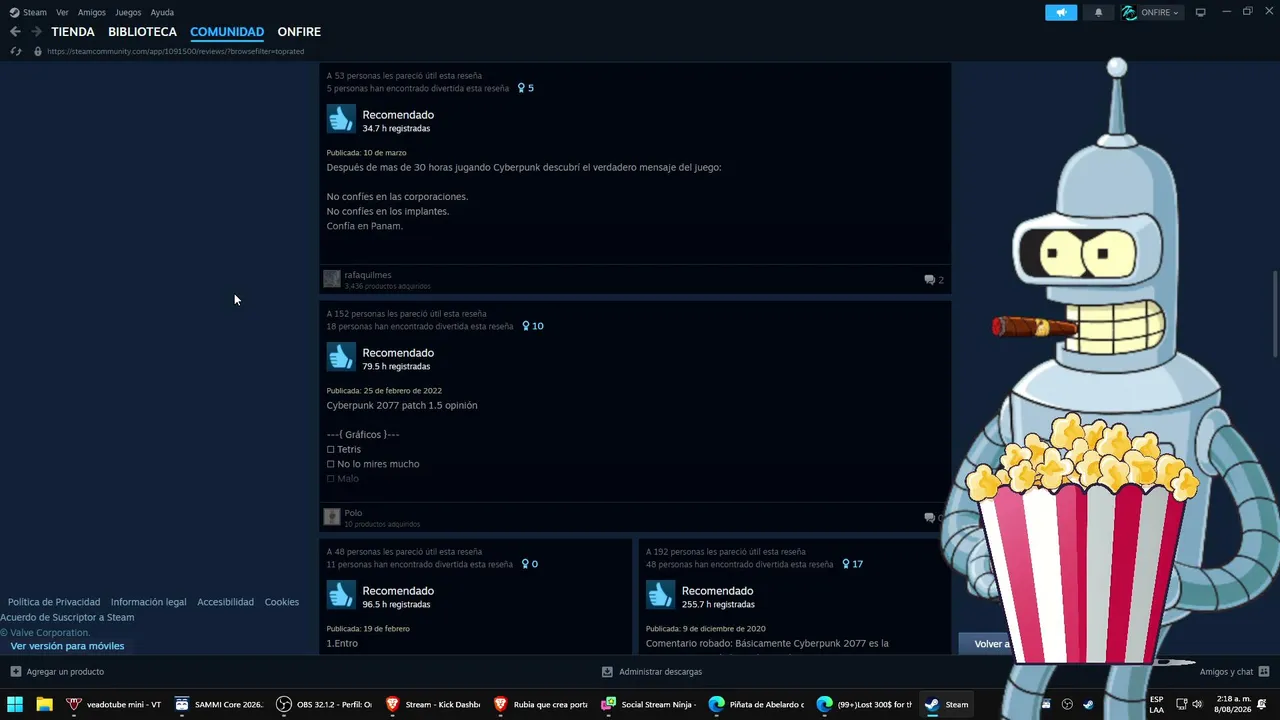1280x720 pixels.
Task: Click the thumbs-up icon on the 34.7 h review
Action: (341, 119)
